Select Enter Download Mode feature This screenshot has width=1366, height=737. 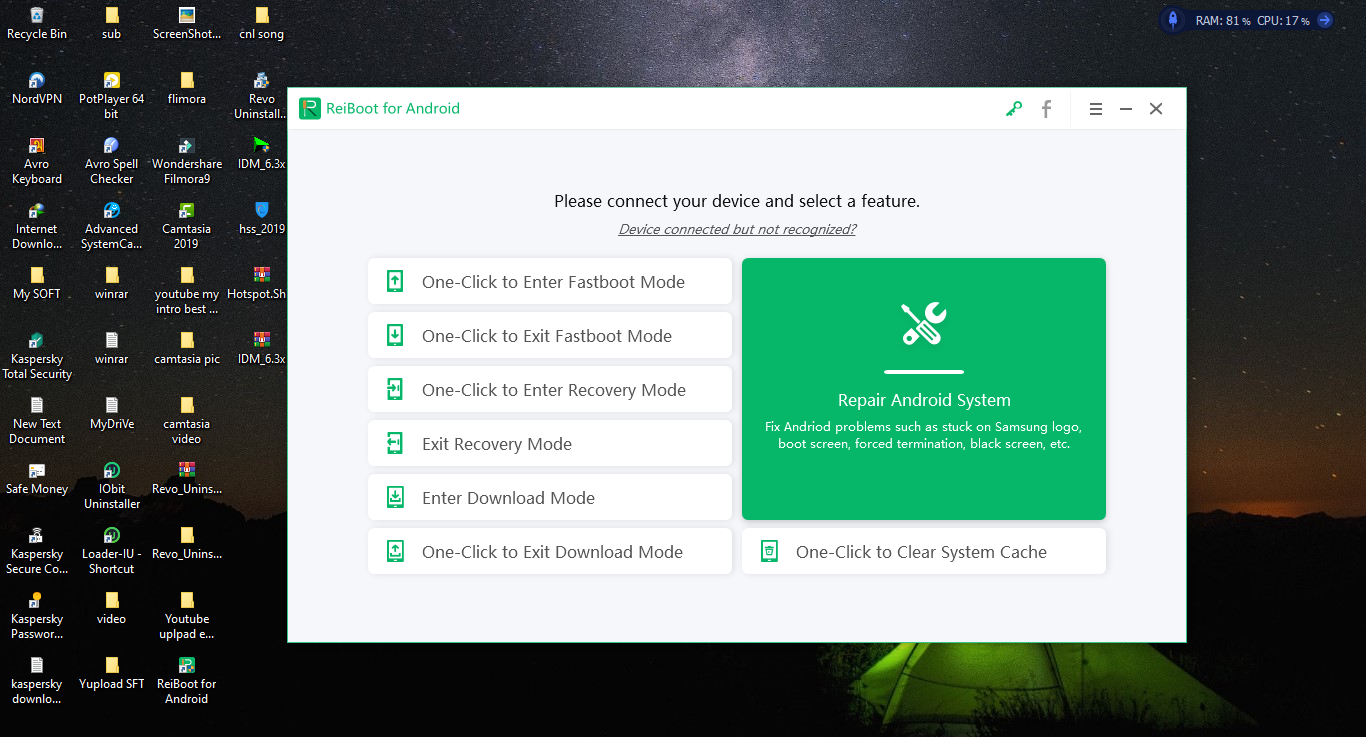coord(550,497)
